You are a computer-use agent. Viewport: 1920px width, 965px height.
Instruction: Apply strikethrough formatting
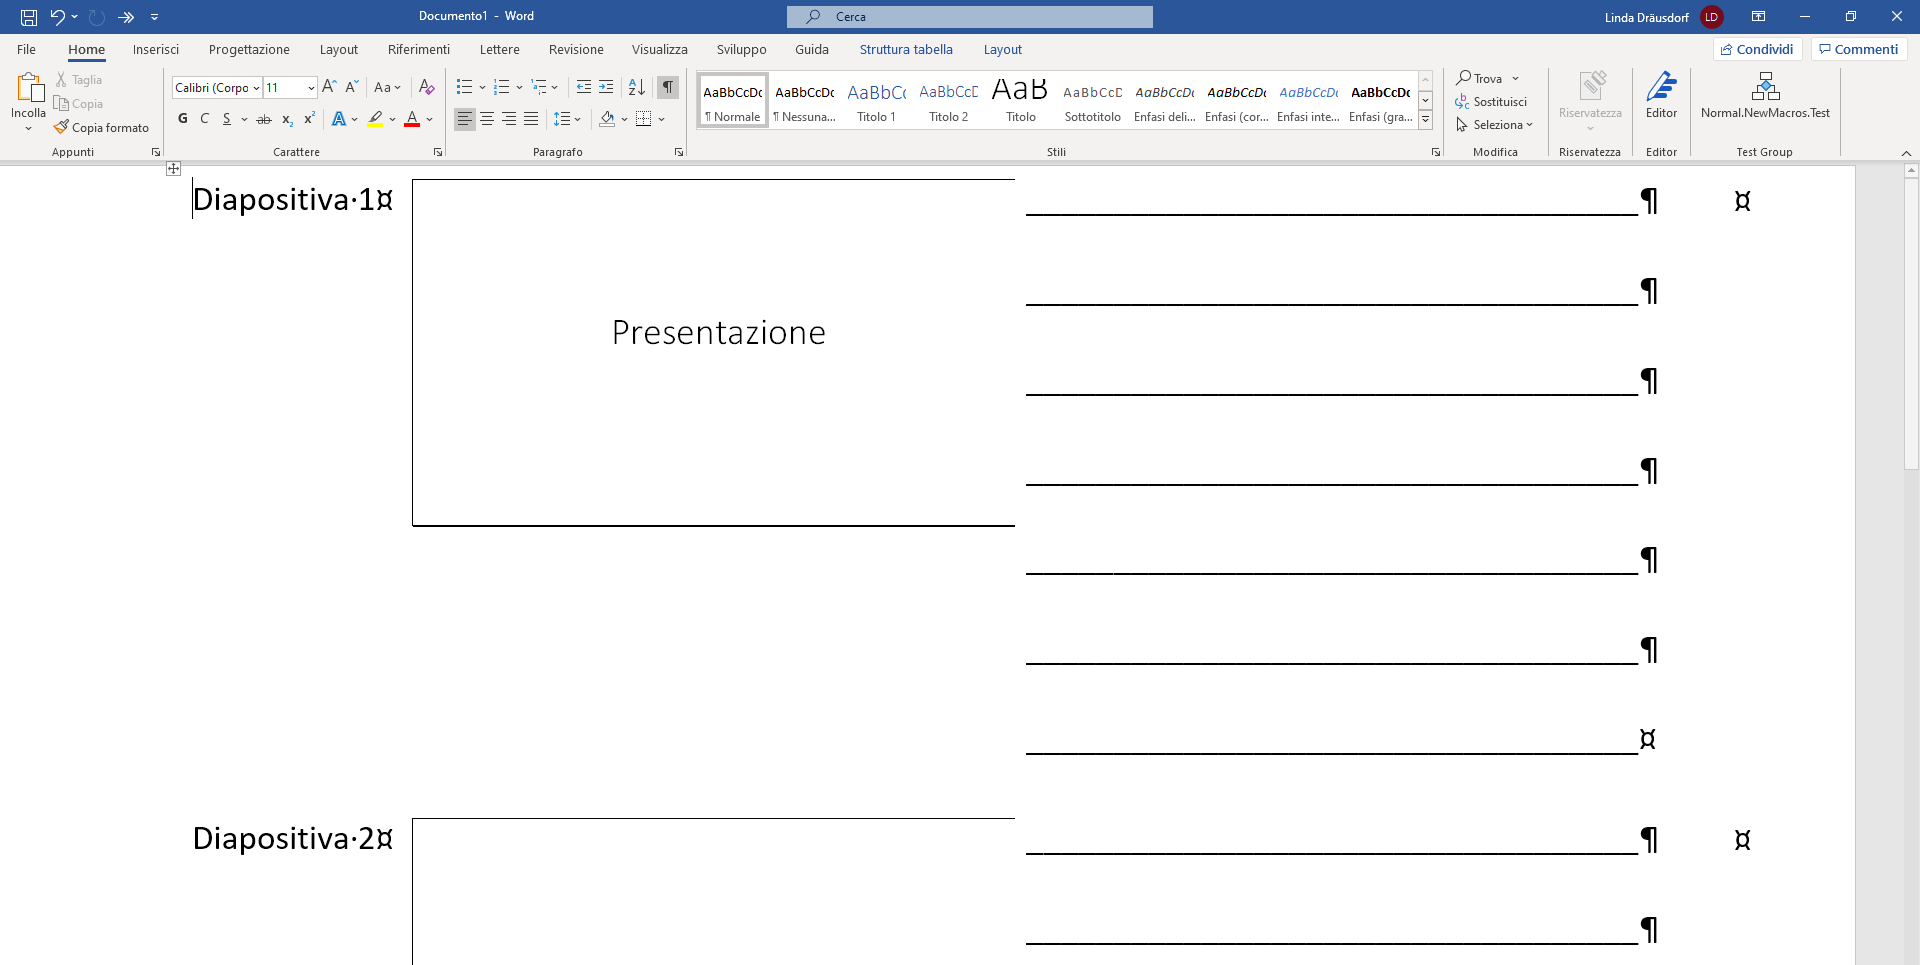pyautogui.click(x=264, y=119)
